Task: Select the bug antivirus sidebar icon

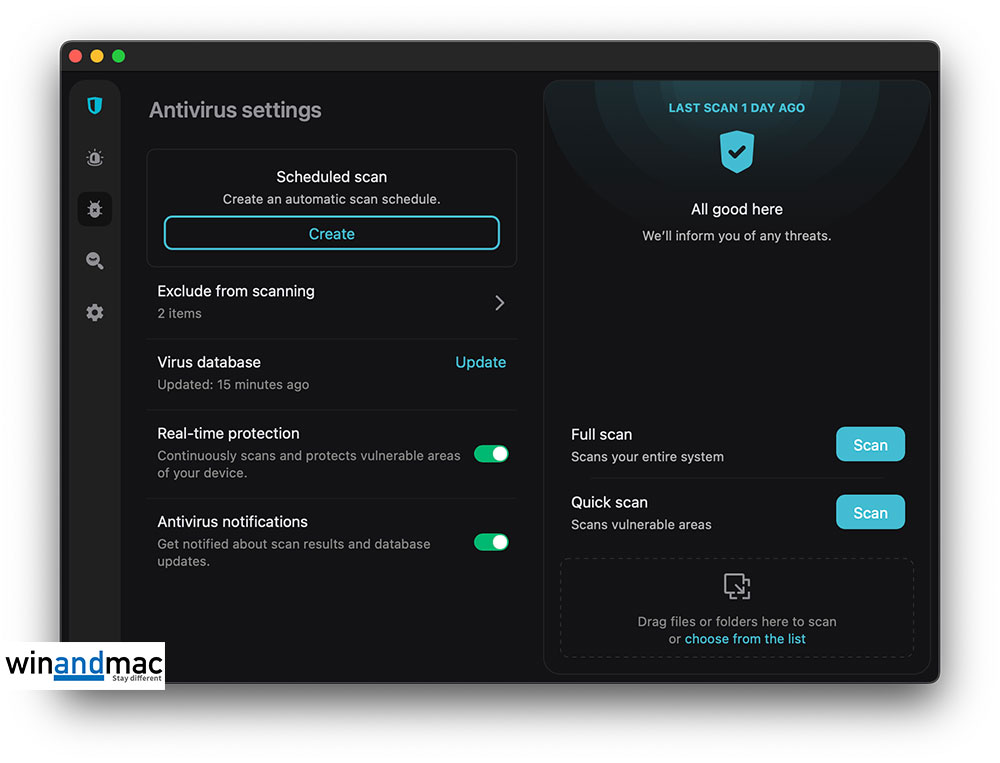Action: click(x=95, y=209)
